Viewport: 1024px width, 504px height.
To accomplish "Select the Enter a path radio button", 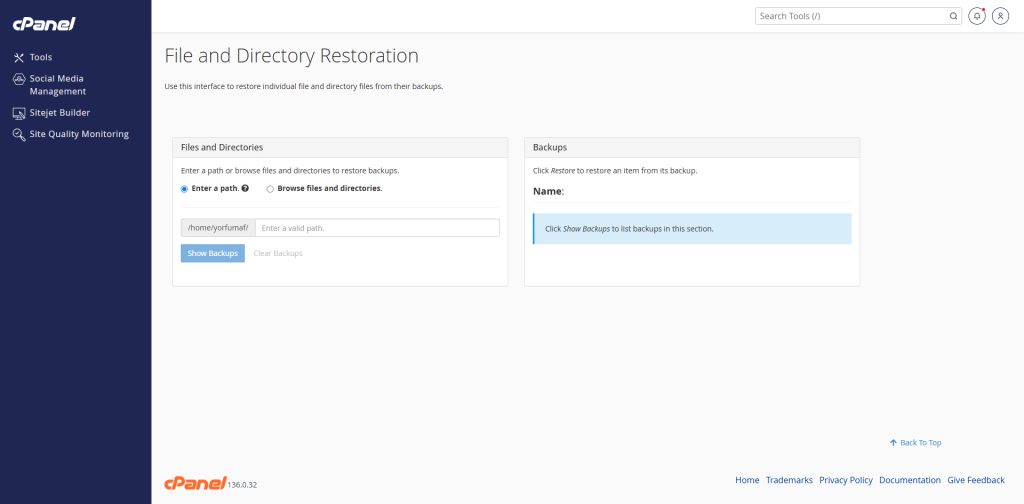I will click(184, 189).
